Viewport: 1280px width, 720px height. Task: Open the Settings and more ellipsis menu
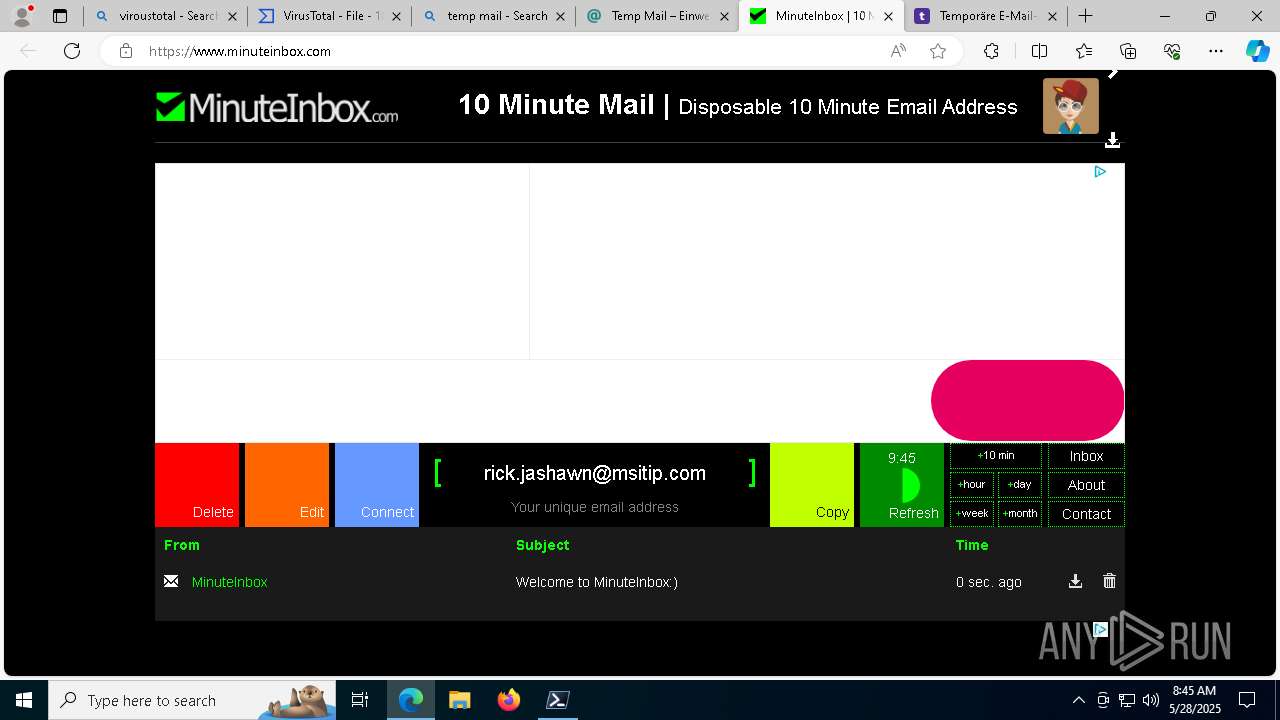point(1216,51)
